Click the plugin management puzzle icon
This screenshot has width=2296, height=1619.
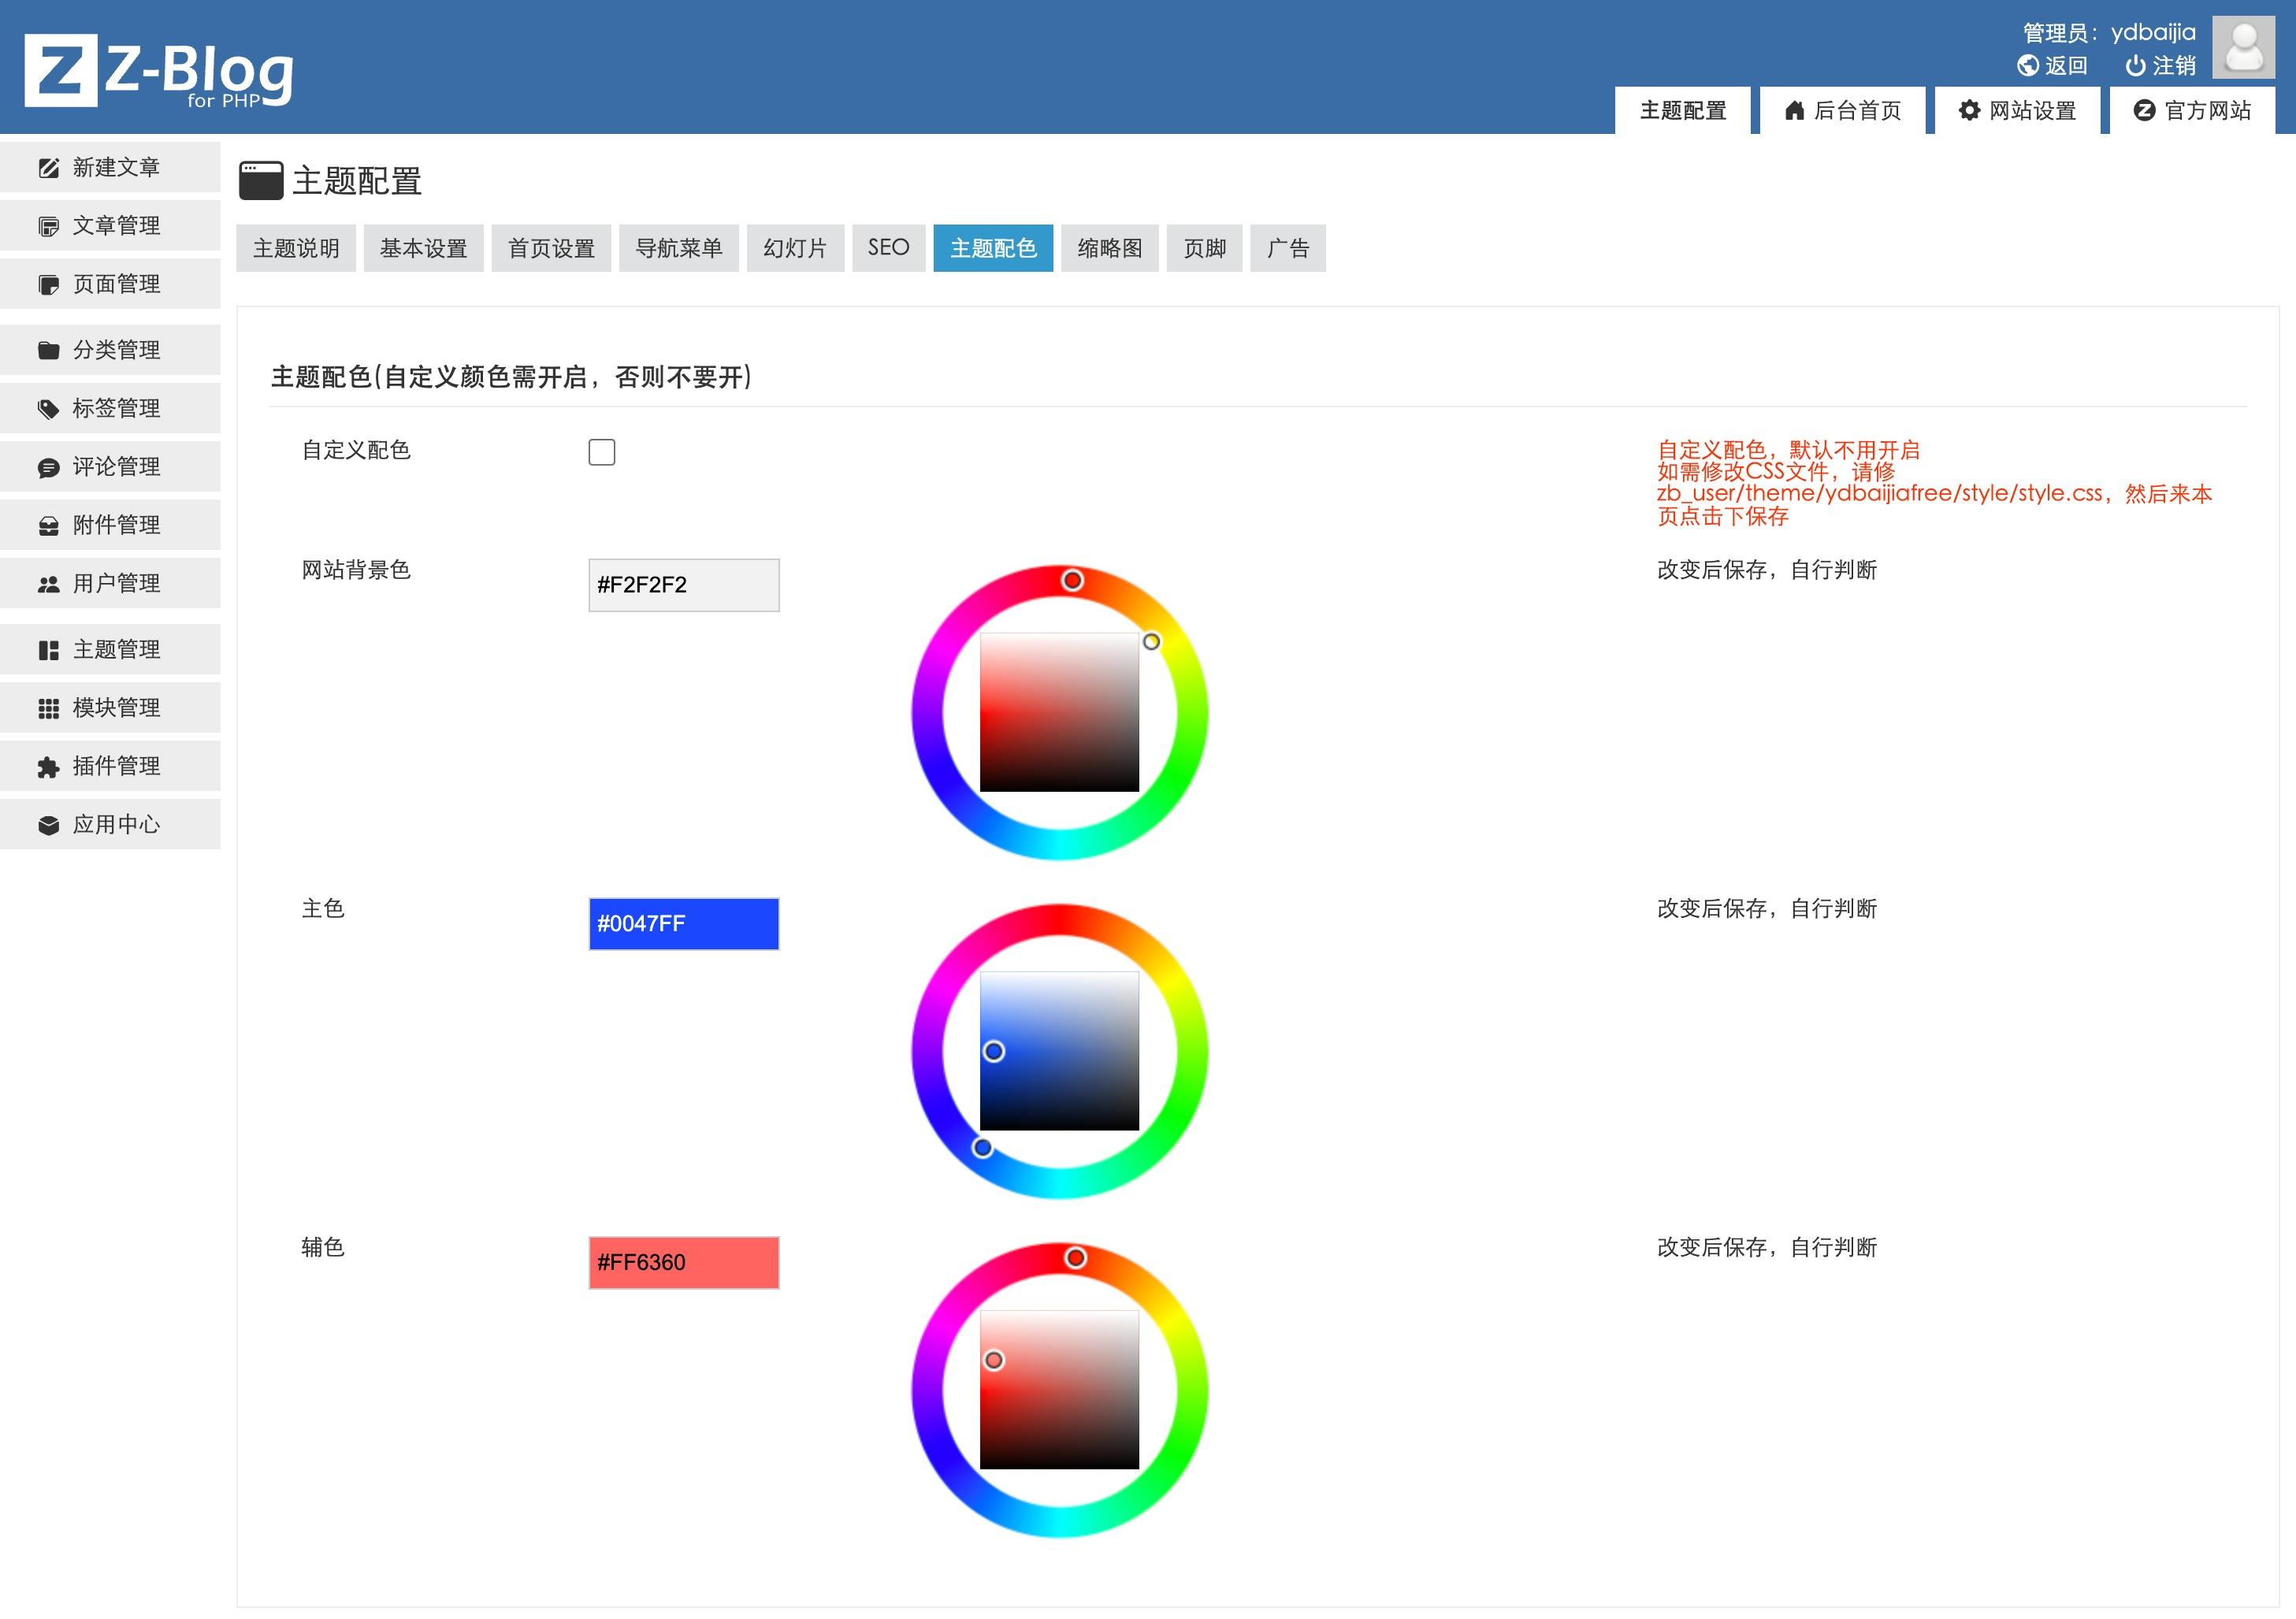(48, 767)
